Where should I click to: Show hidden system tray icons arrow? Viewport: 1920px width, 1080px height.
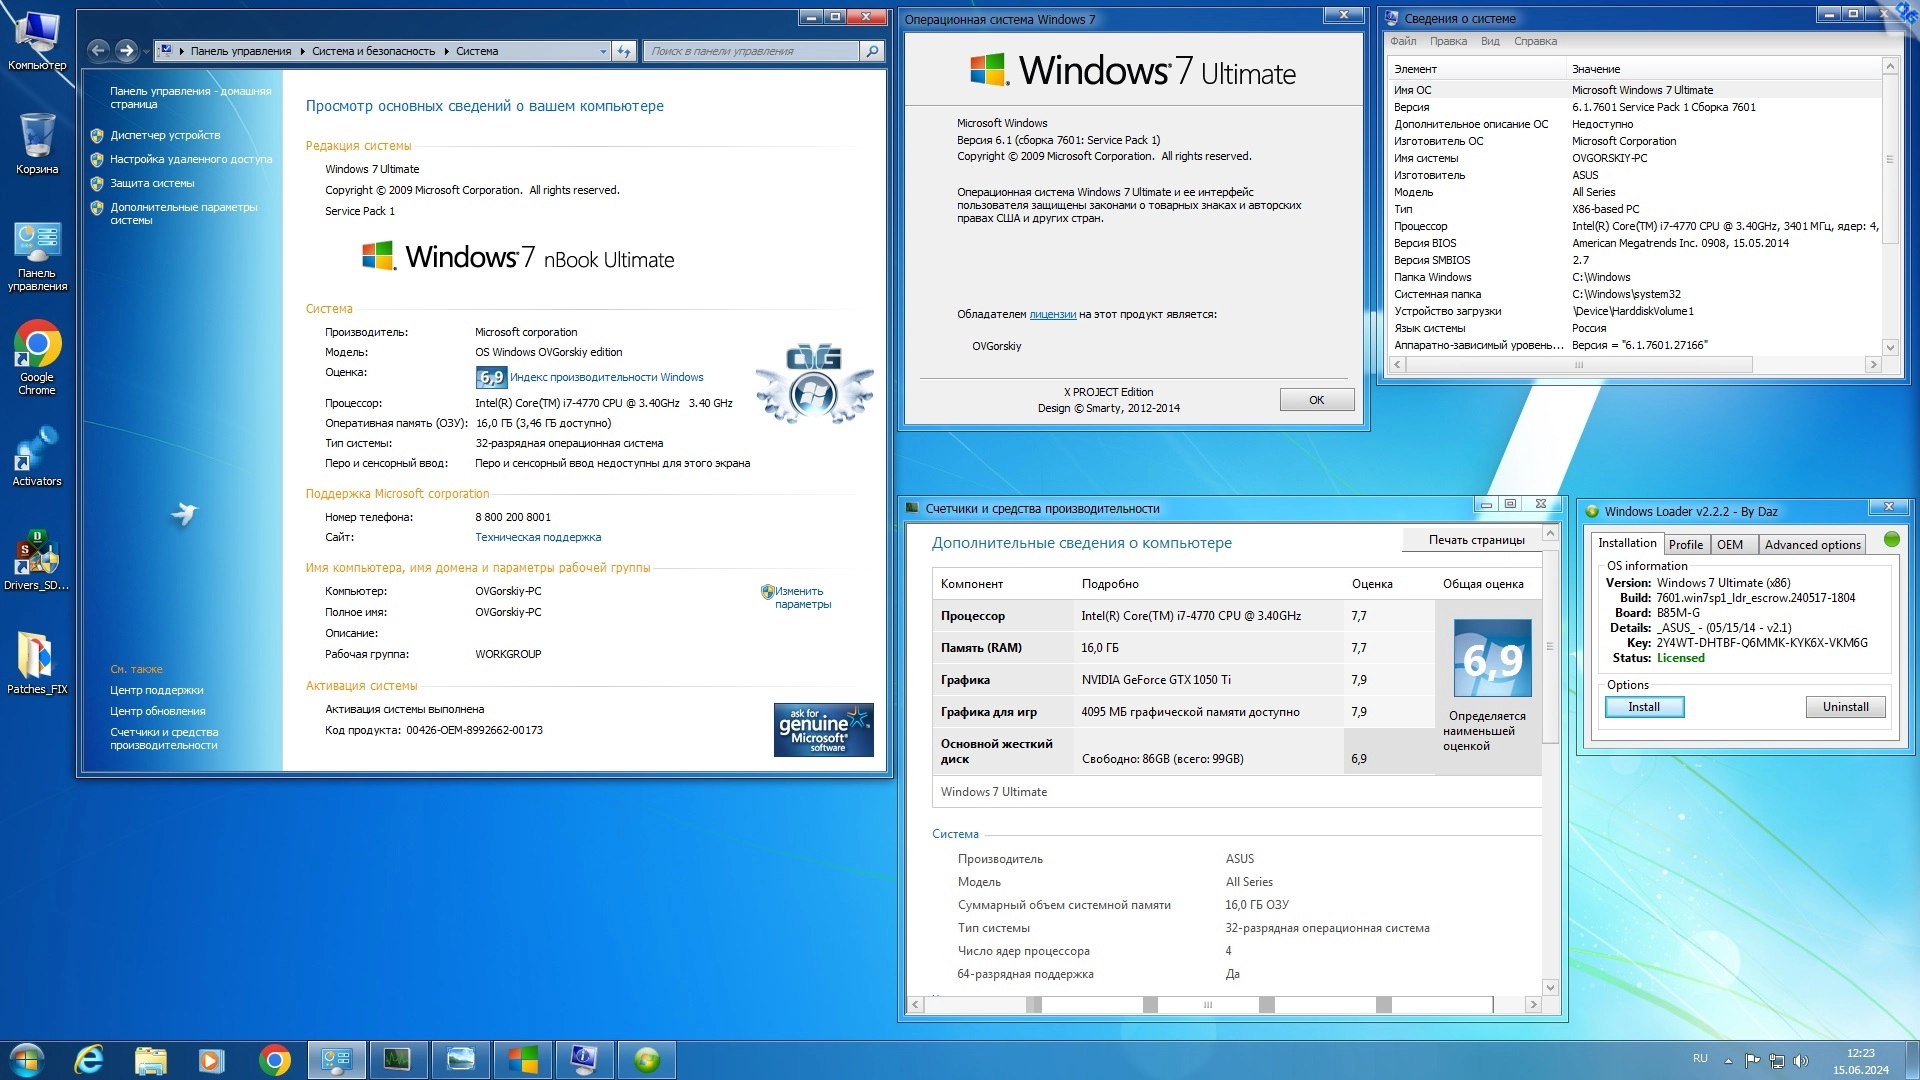tap(1728, 1060)
